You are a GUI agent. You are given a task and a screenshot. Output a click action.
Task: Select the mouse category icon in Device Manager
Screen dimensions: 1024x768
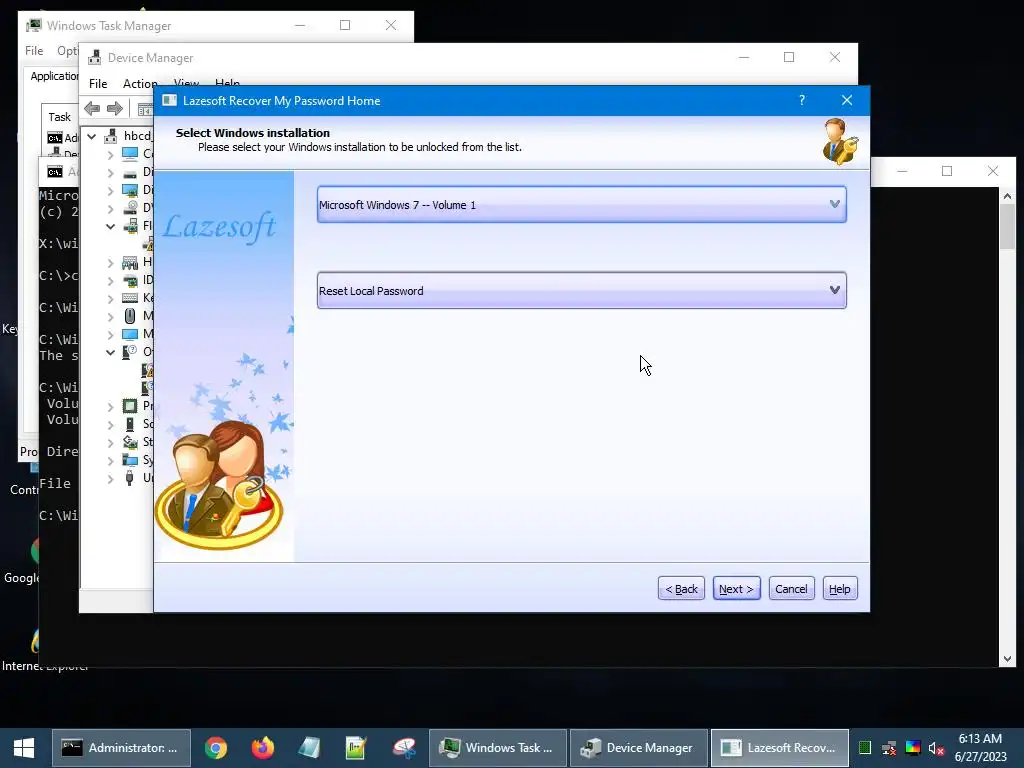tap(130, 316)
